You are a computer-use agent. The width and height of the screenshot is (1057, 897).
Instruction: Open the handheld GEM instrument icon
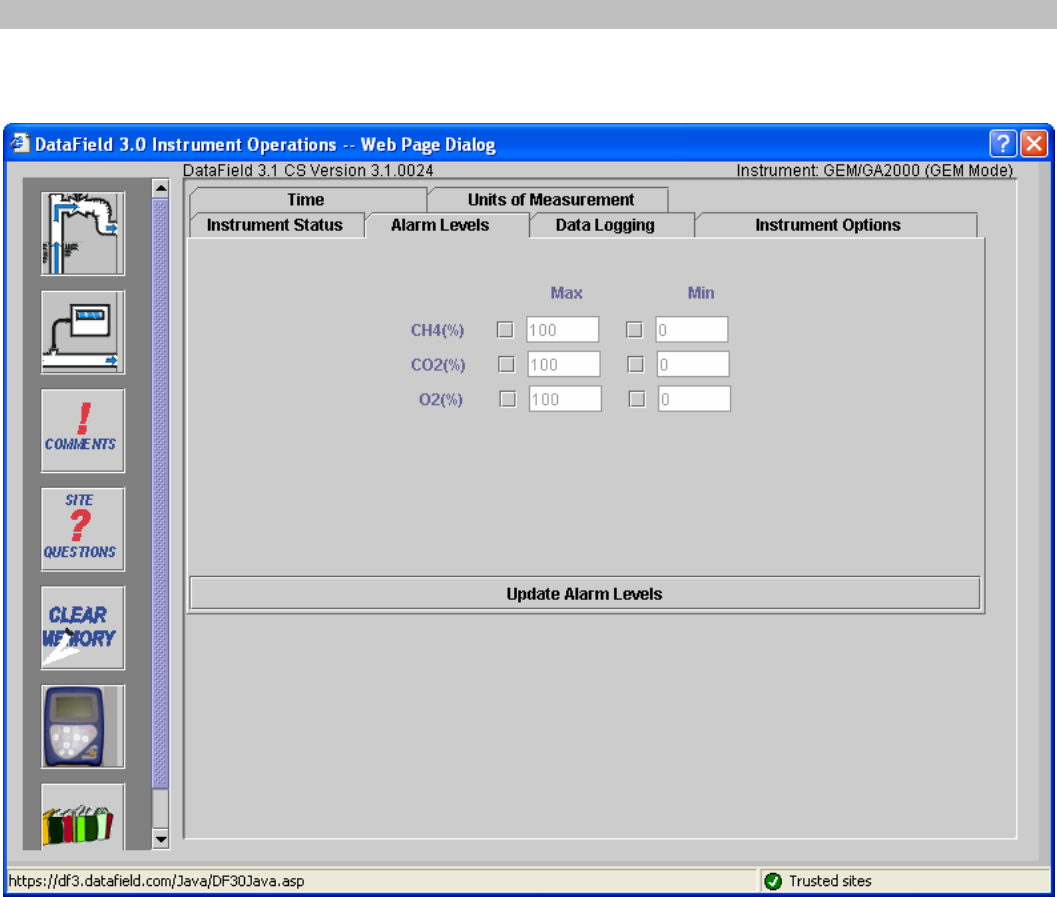(x=83, y=726)
